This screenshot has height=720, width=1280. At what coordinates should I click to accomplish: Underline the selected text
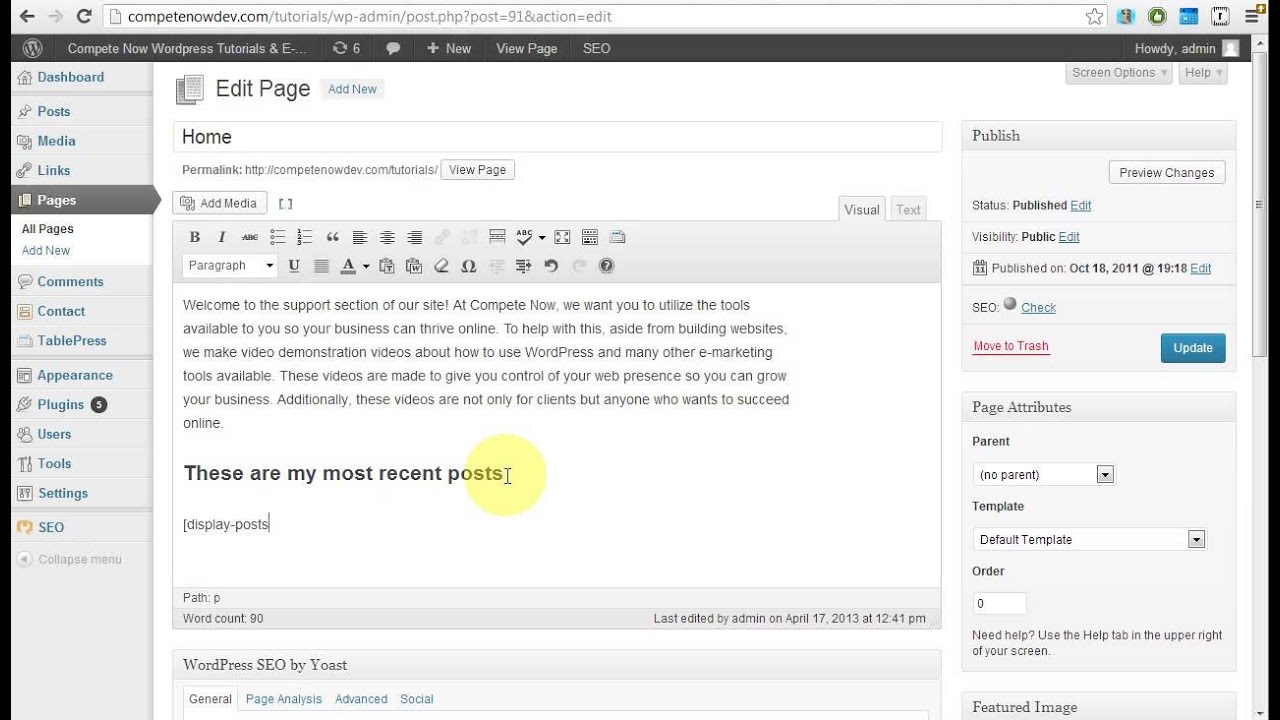(294, 266)
